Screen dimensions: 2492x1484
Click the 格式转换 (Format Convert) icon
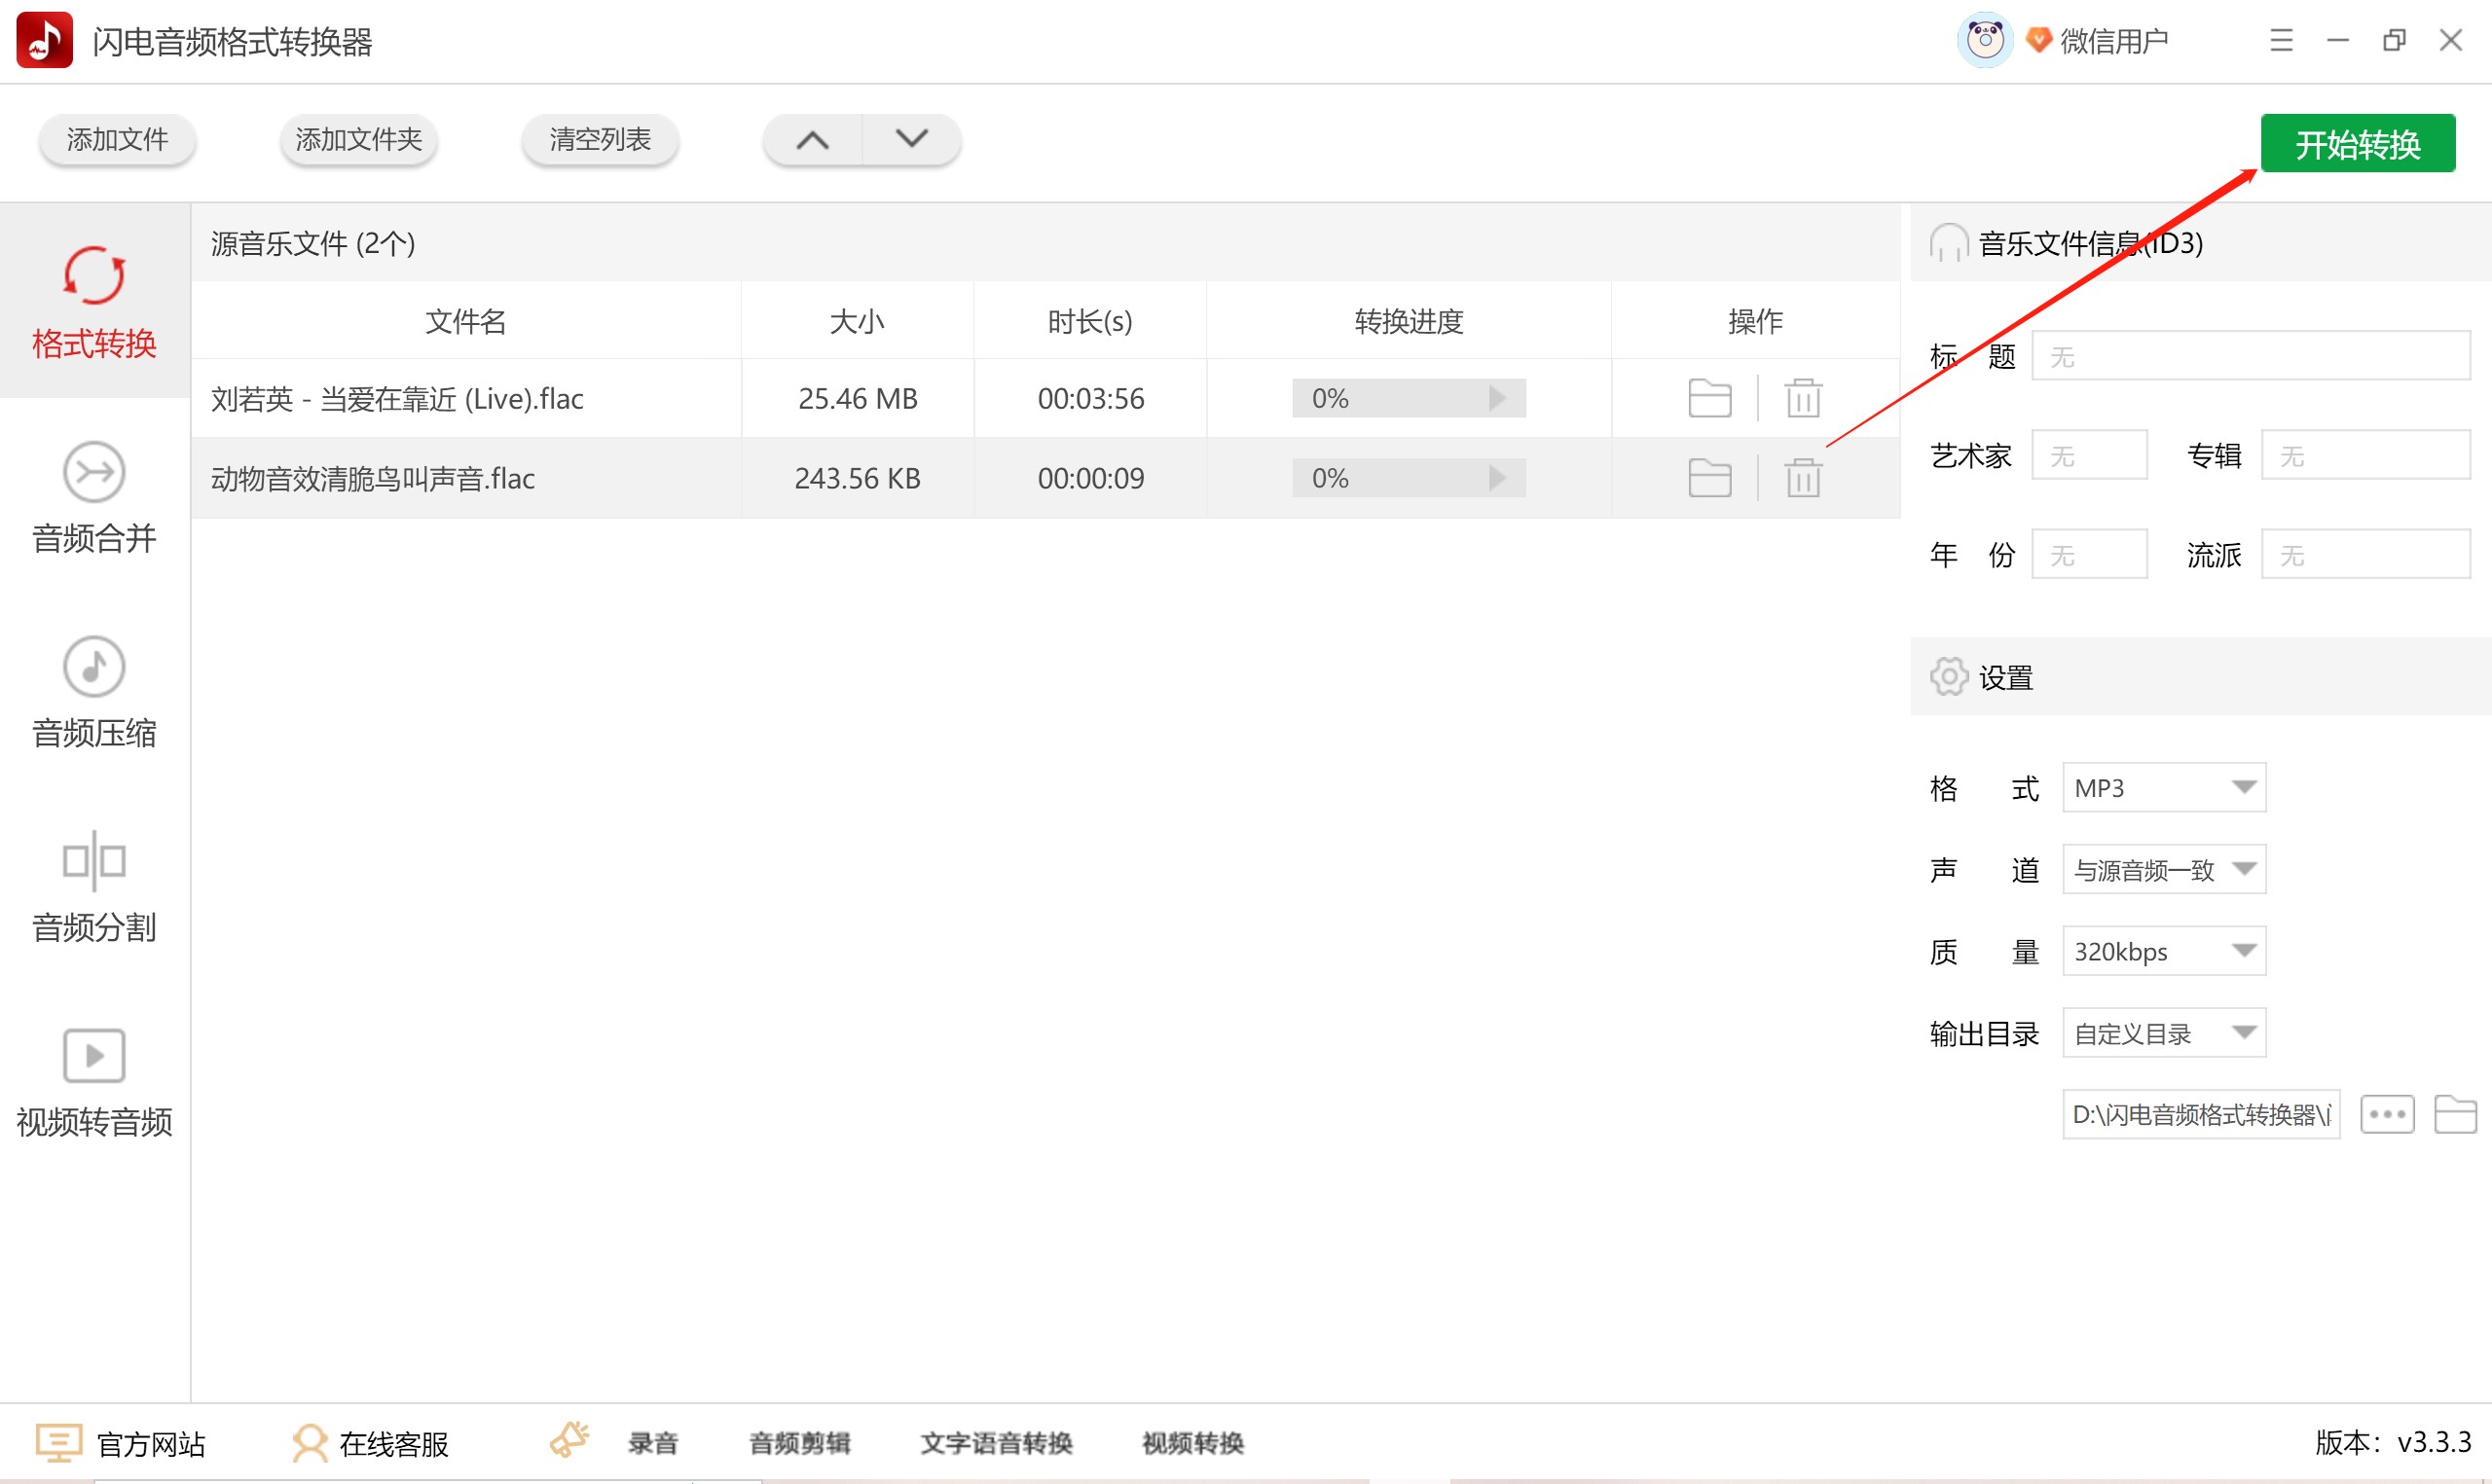point(97,301)
